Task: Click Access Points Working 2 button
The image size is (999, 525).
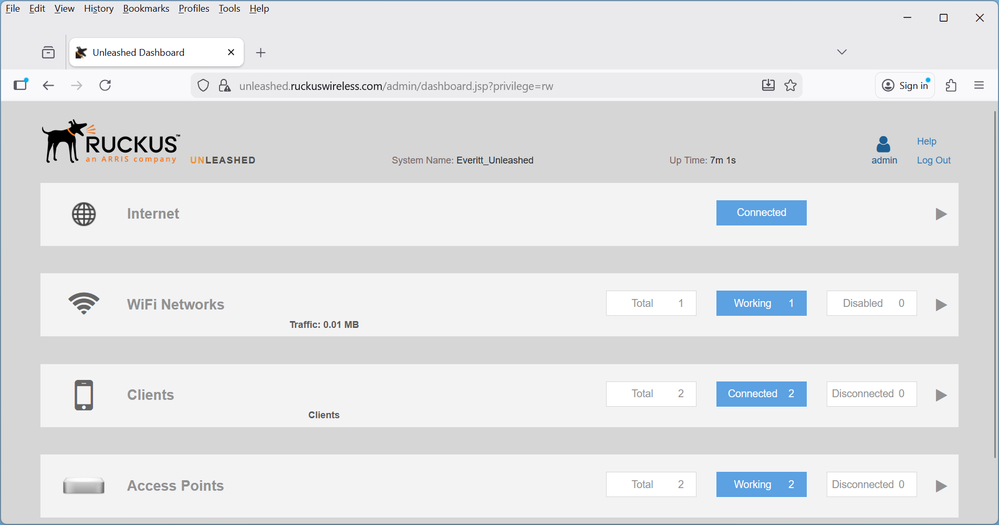Action: coord(761,485)
